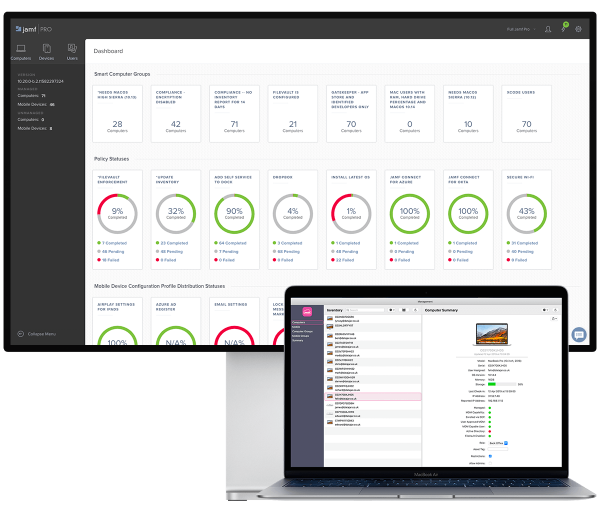Click the pink app logo on laptop
This screenshot has height=512, width=600.
tap(307, 311)
